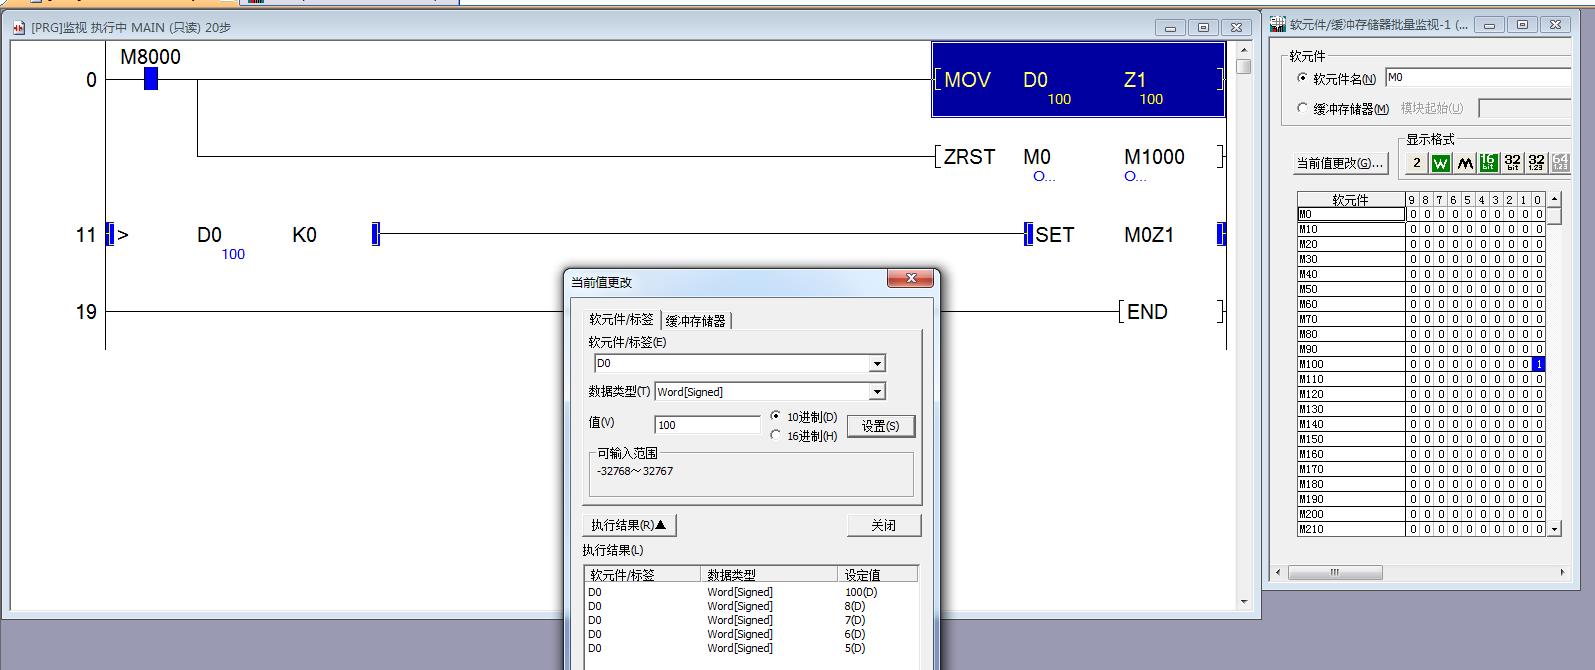Open the 数据类型 Word[Signed] dropdown
Viewport: 1595px width, 670px height.
877,392
